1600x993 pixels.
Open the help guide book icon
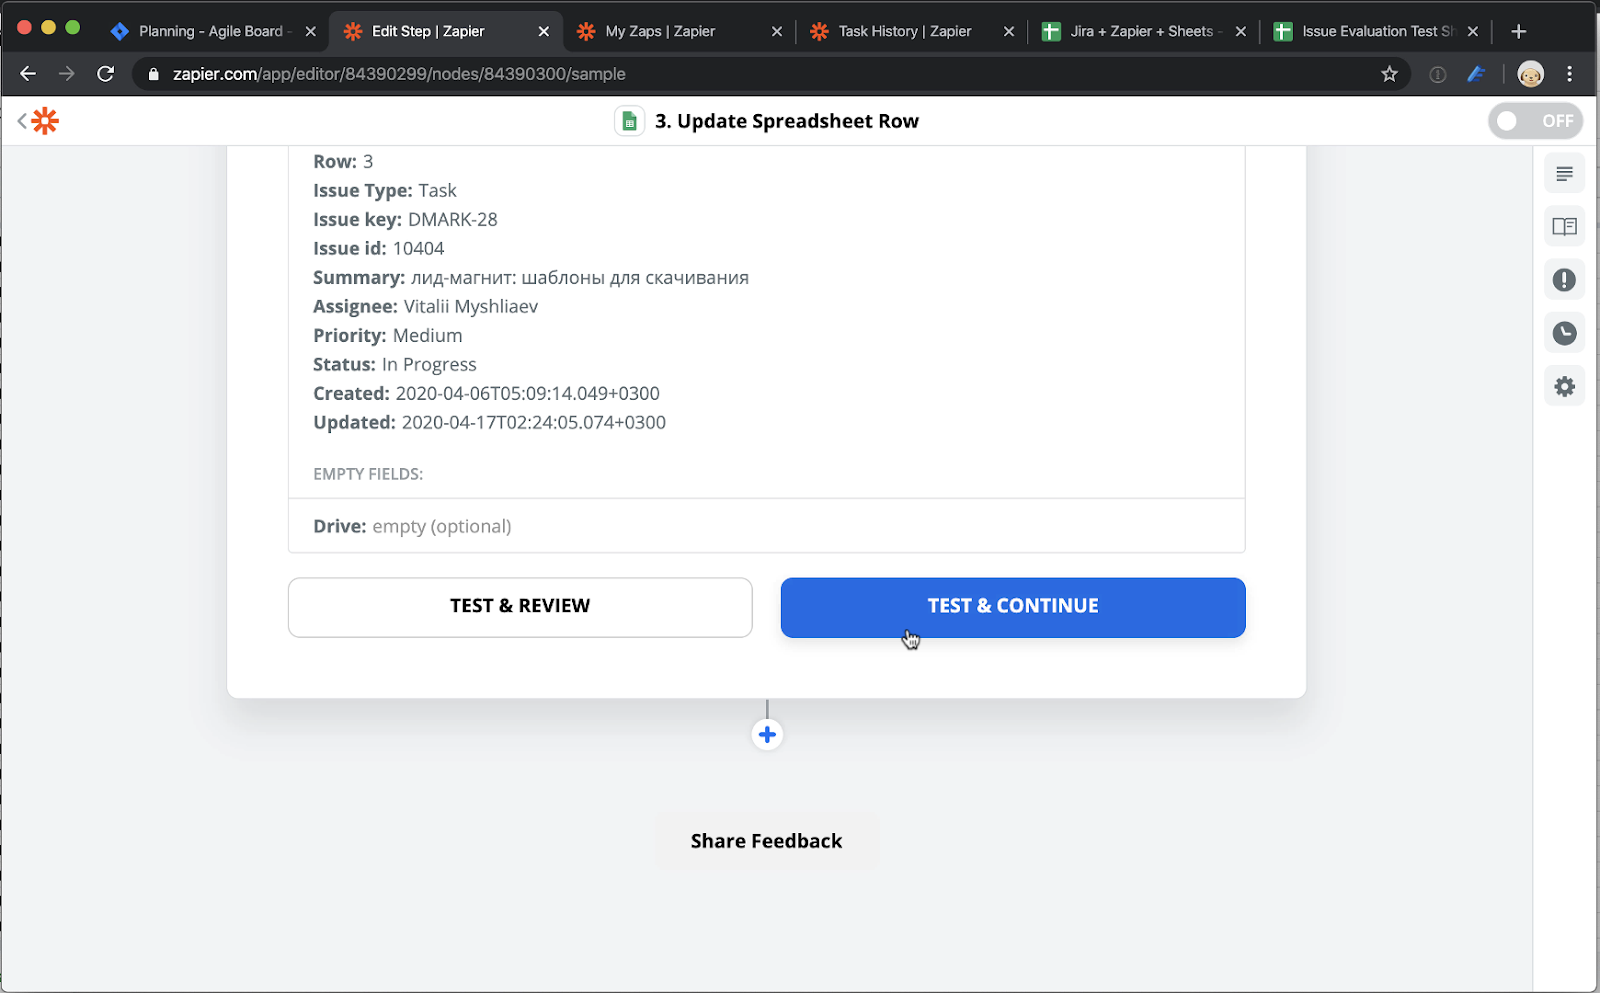1564,227
